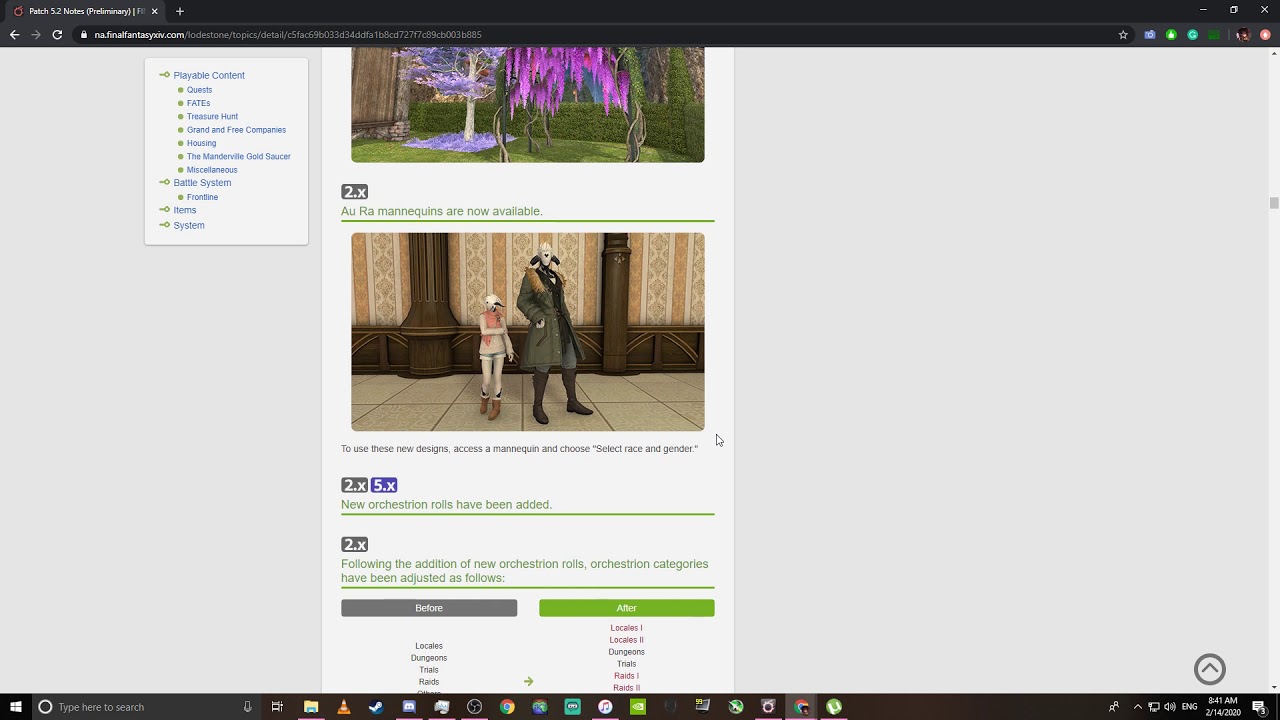Open uTorrent from the taskbar
Image resolution: width=1280 pixels, height=720 pixels.
[834, 707]
